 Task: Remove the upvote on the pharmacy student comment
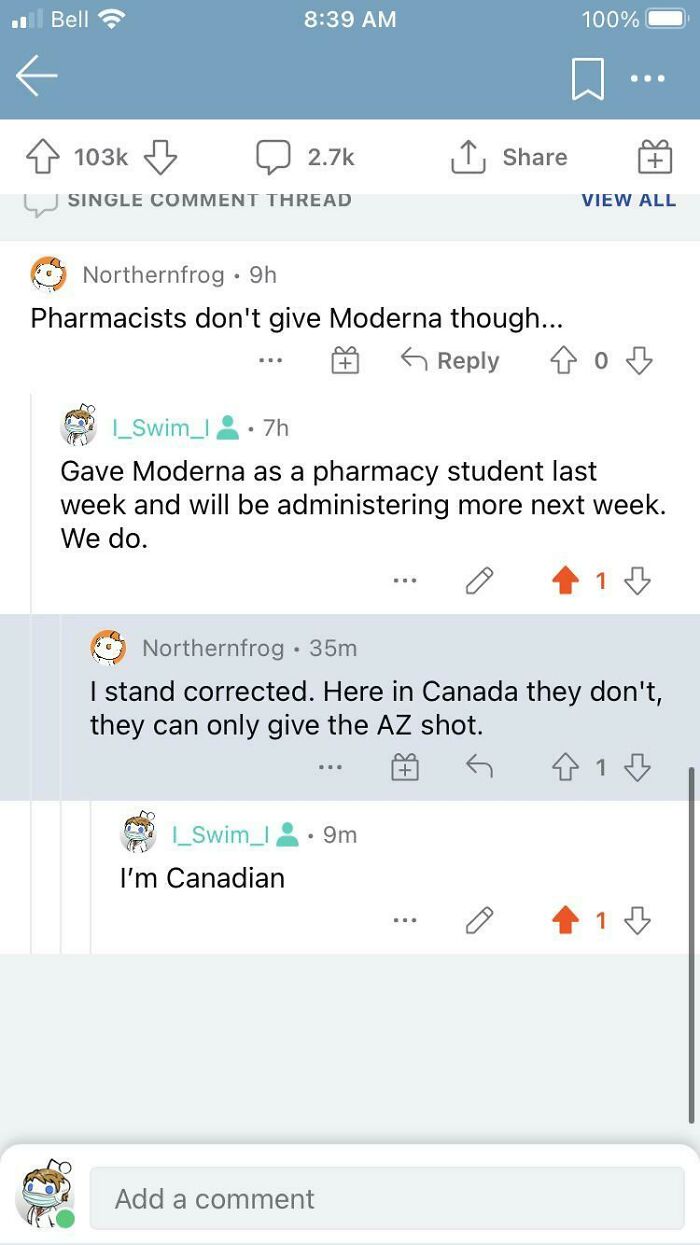click(568, 580)
